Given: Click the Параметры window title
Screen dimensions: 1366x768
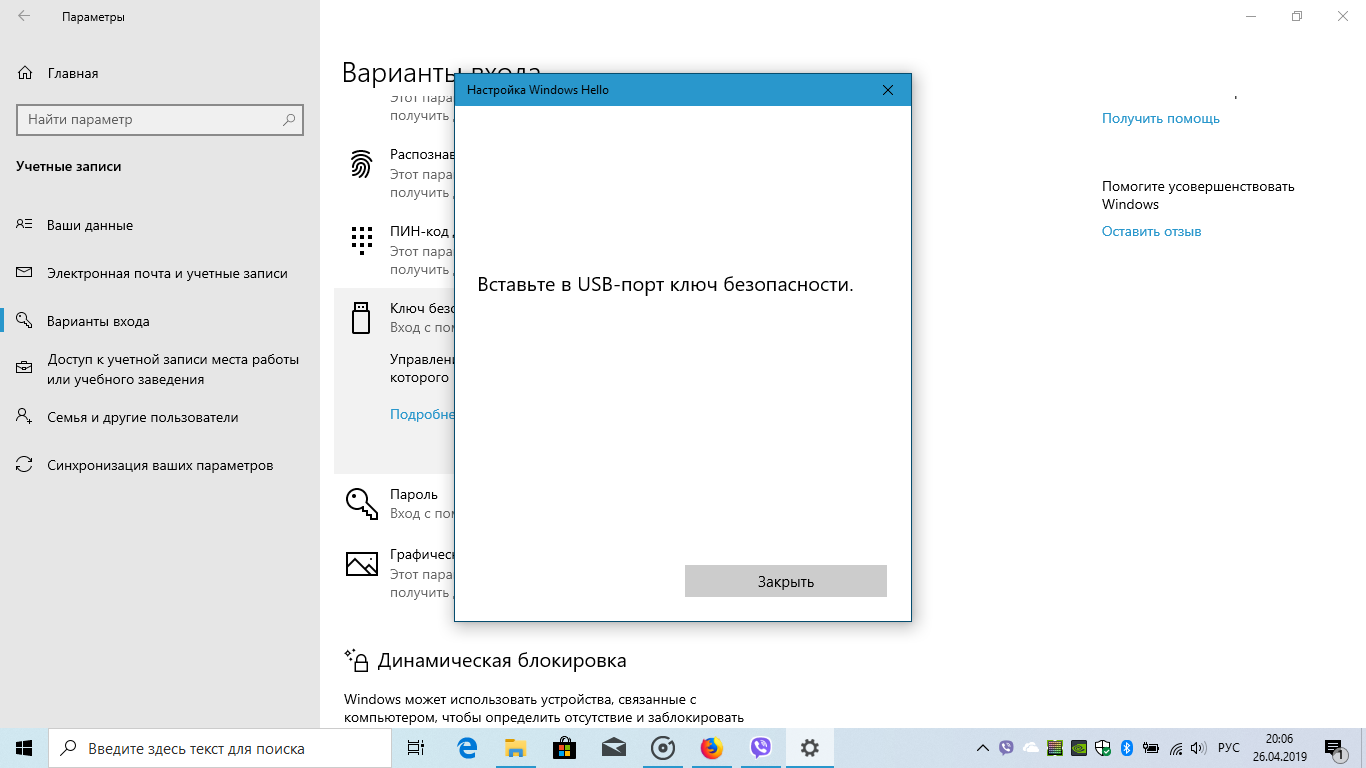Looking at the screenshot, I should coord(93,17).
